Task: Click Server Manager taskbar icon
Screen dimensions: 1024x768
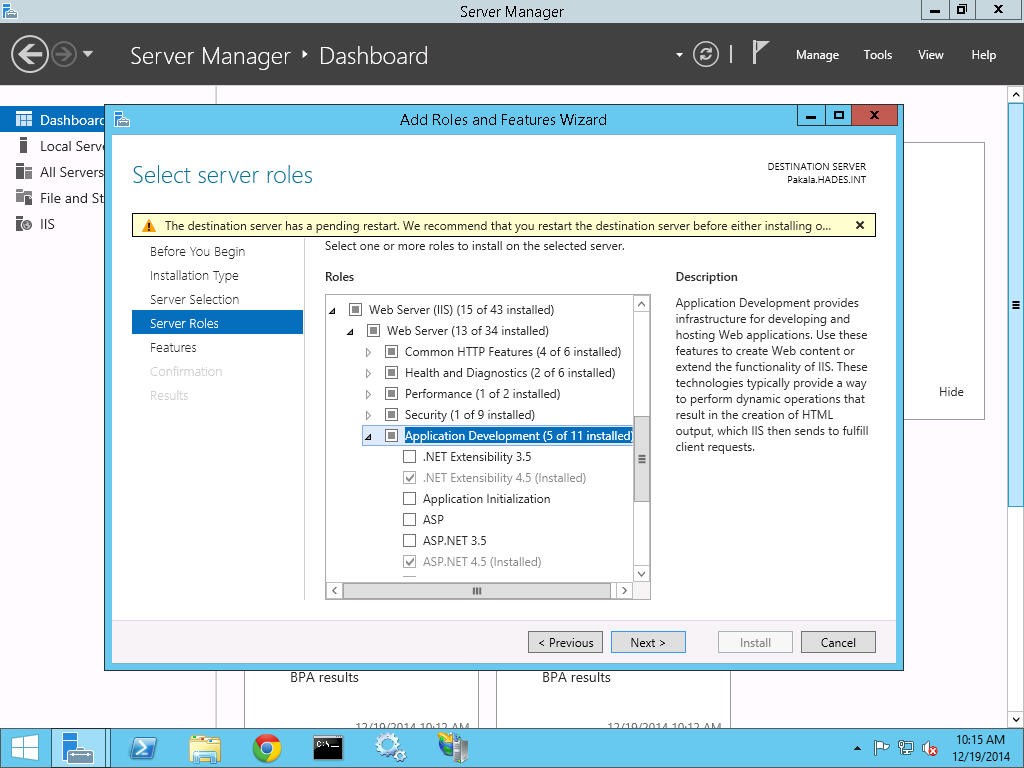Action: (x=78, y=748)
